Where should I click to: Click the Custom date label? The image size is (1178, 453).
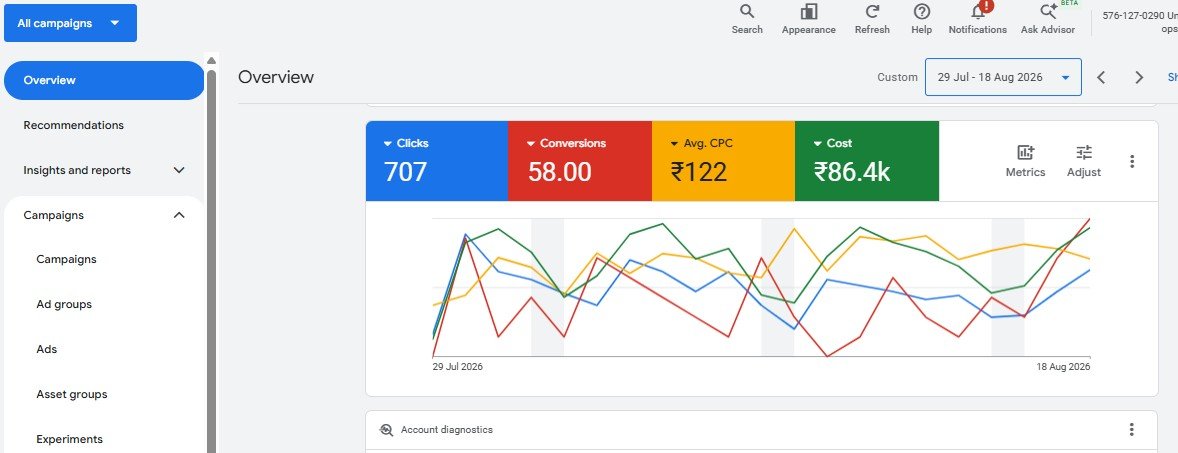897,77
